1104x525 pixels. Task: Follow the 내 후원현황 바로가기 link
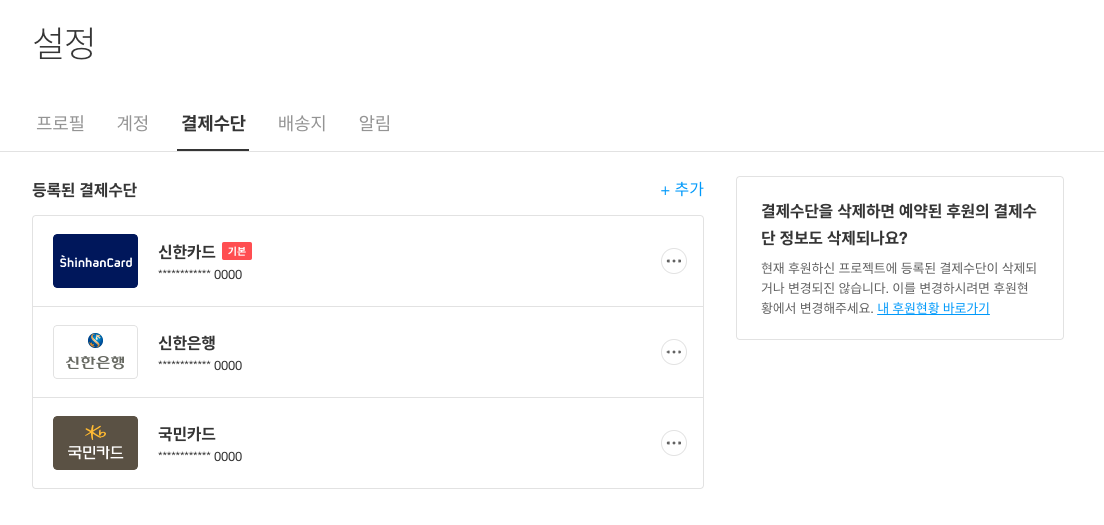(x=933, y=308)
